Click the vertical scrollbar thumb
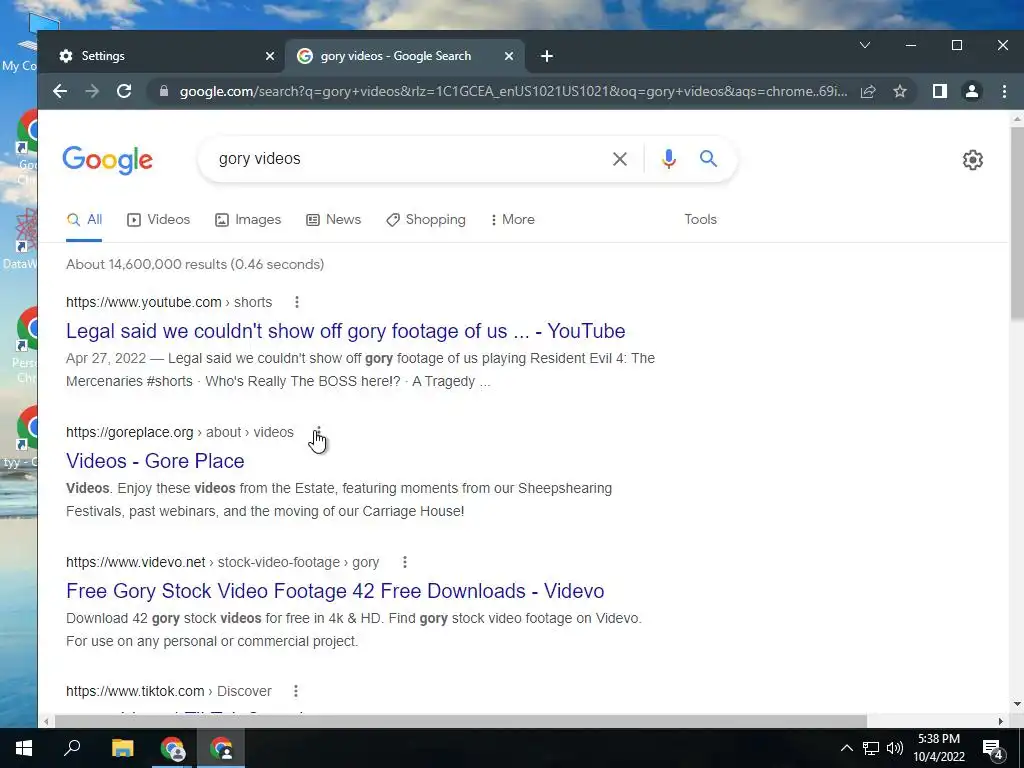 (1017, 222)
